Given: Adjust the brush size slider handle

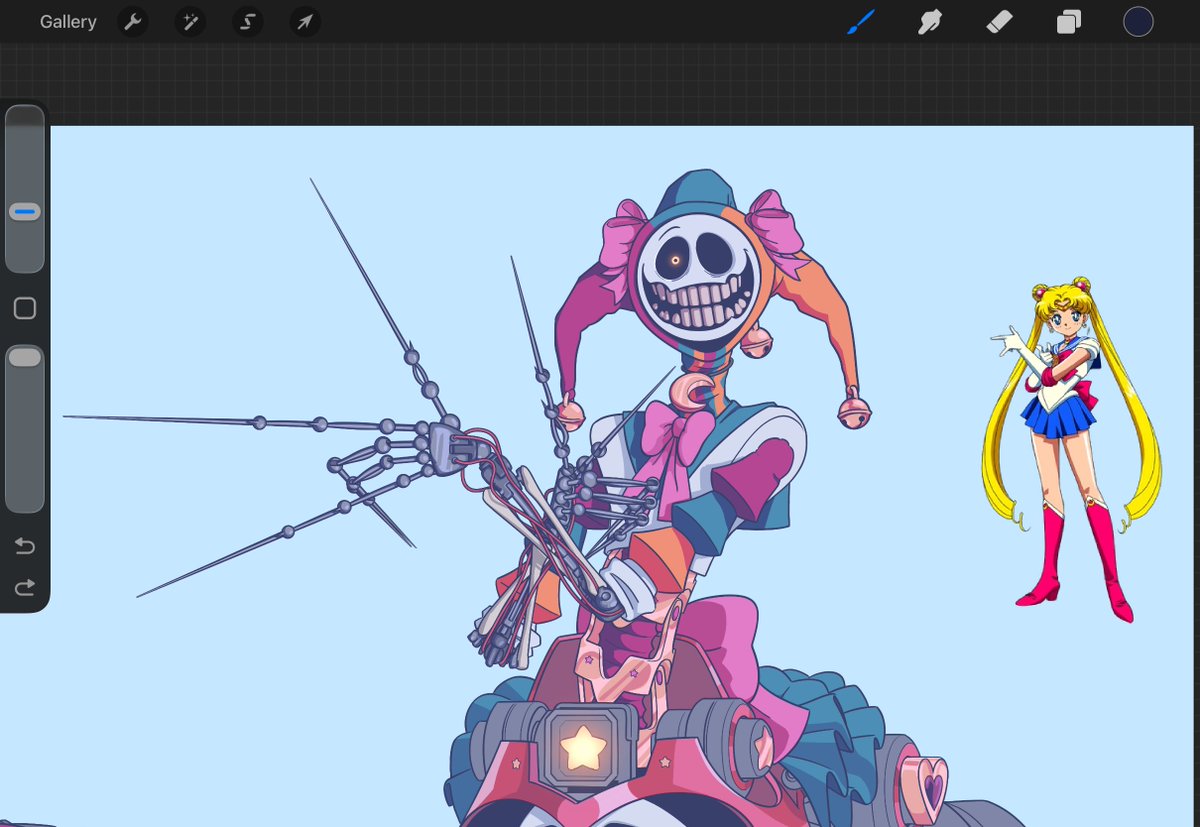Looking at the screenshot, I should tap(25, 212).
